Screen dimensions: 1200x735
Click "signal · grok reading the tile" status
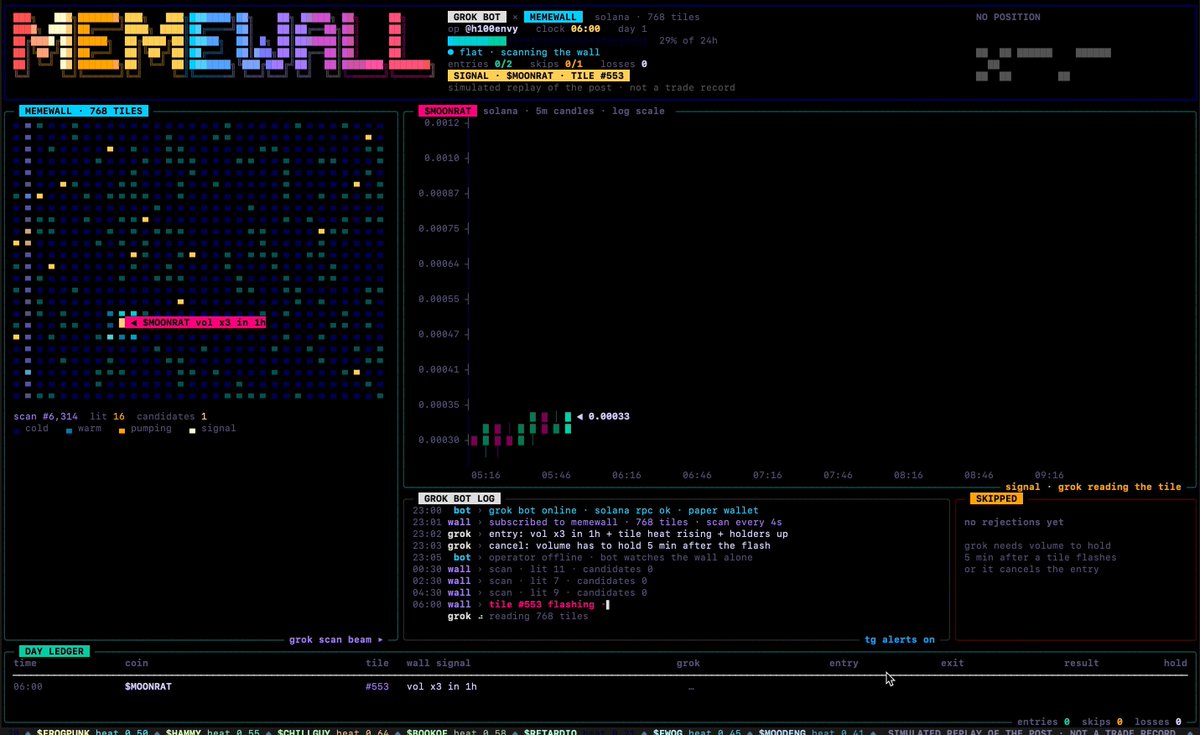[1093, 487]
